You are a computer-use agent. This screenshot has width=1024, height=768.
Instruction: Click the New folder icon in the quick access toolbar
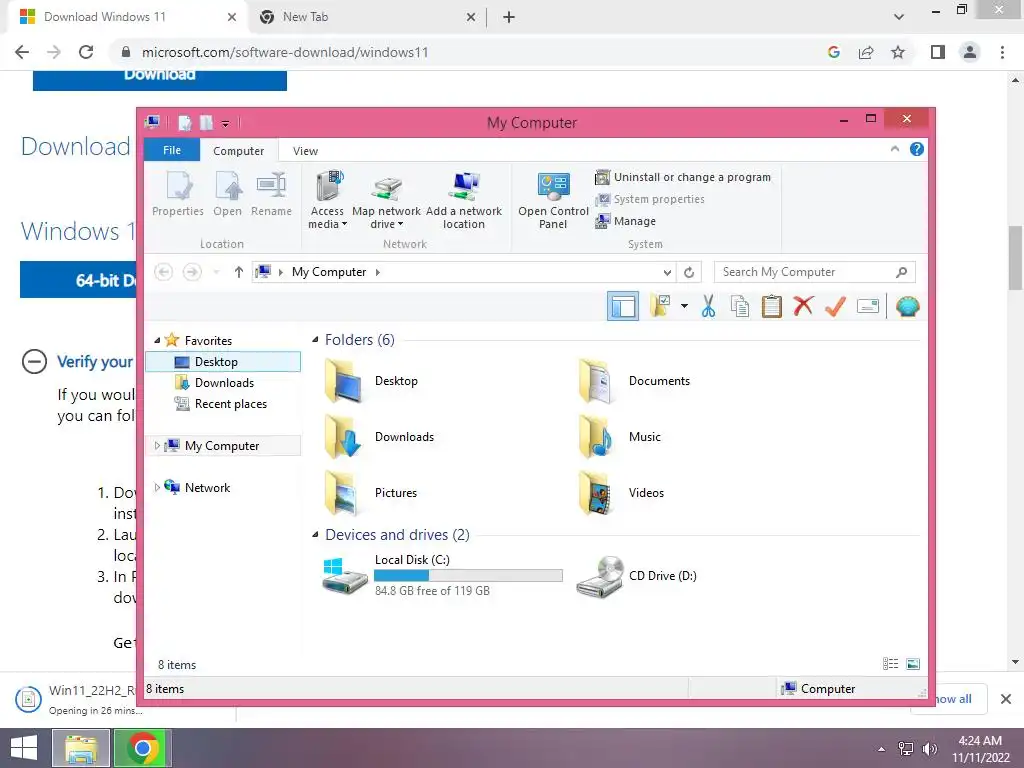click(206, 123)
